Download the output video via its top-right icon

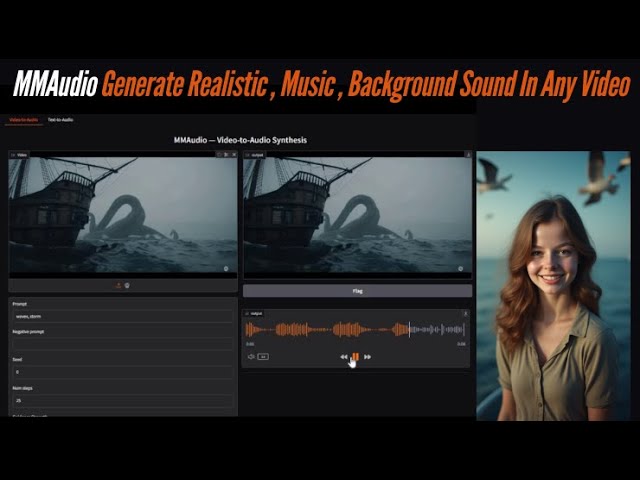(x=468, y=155)
